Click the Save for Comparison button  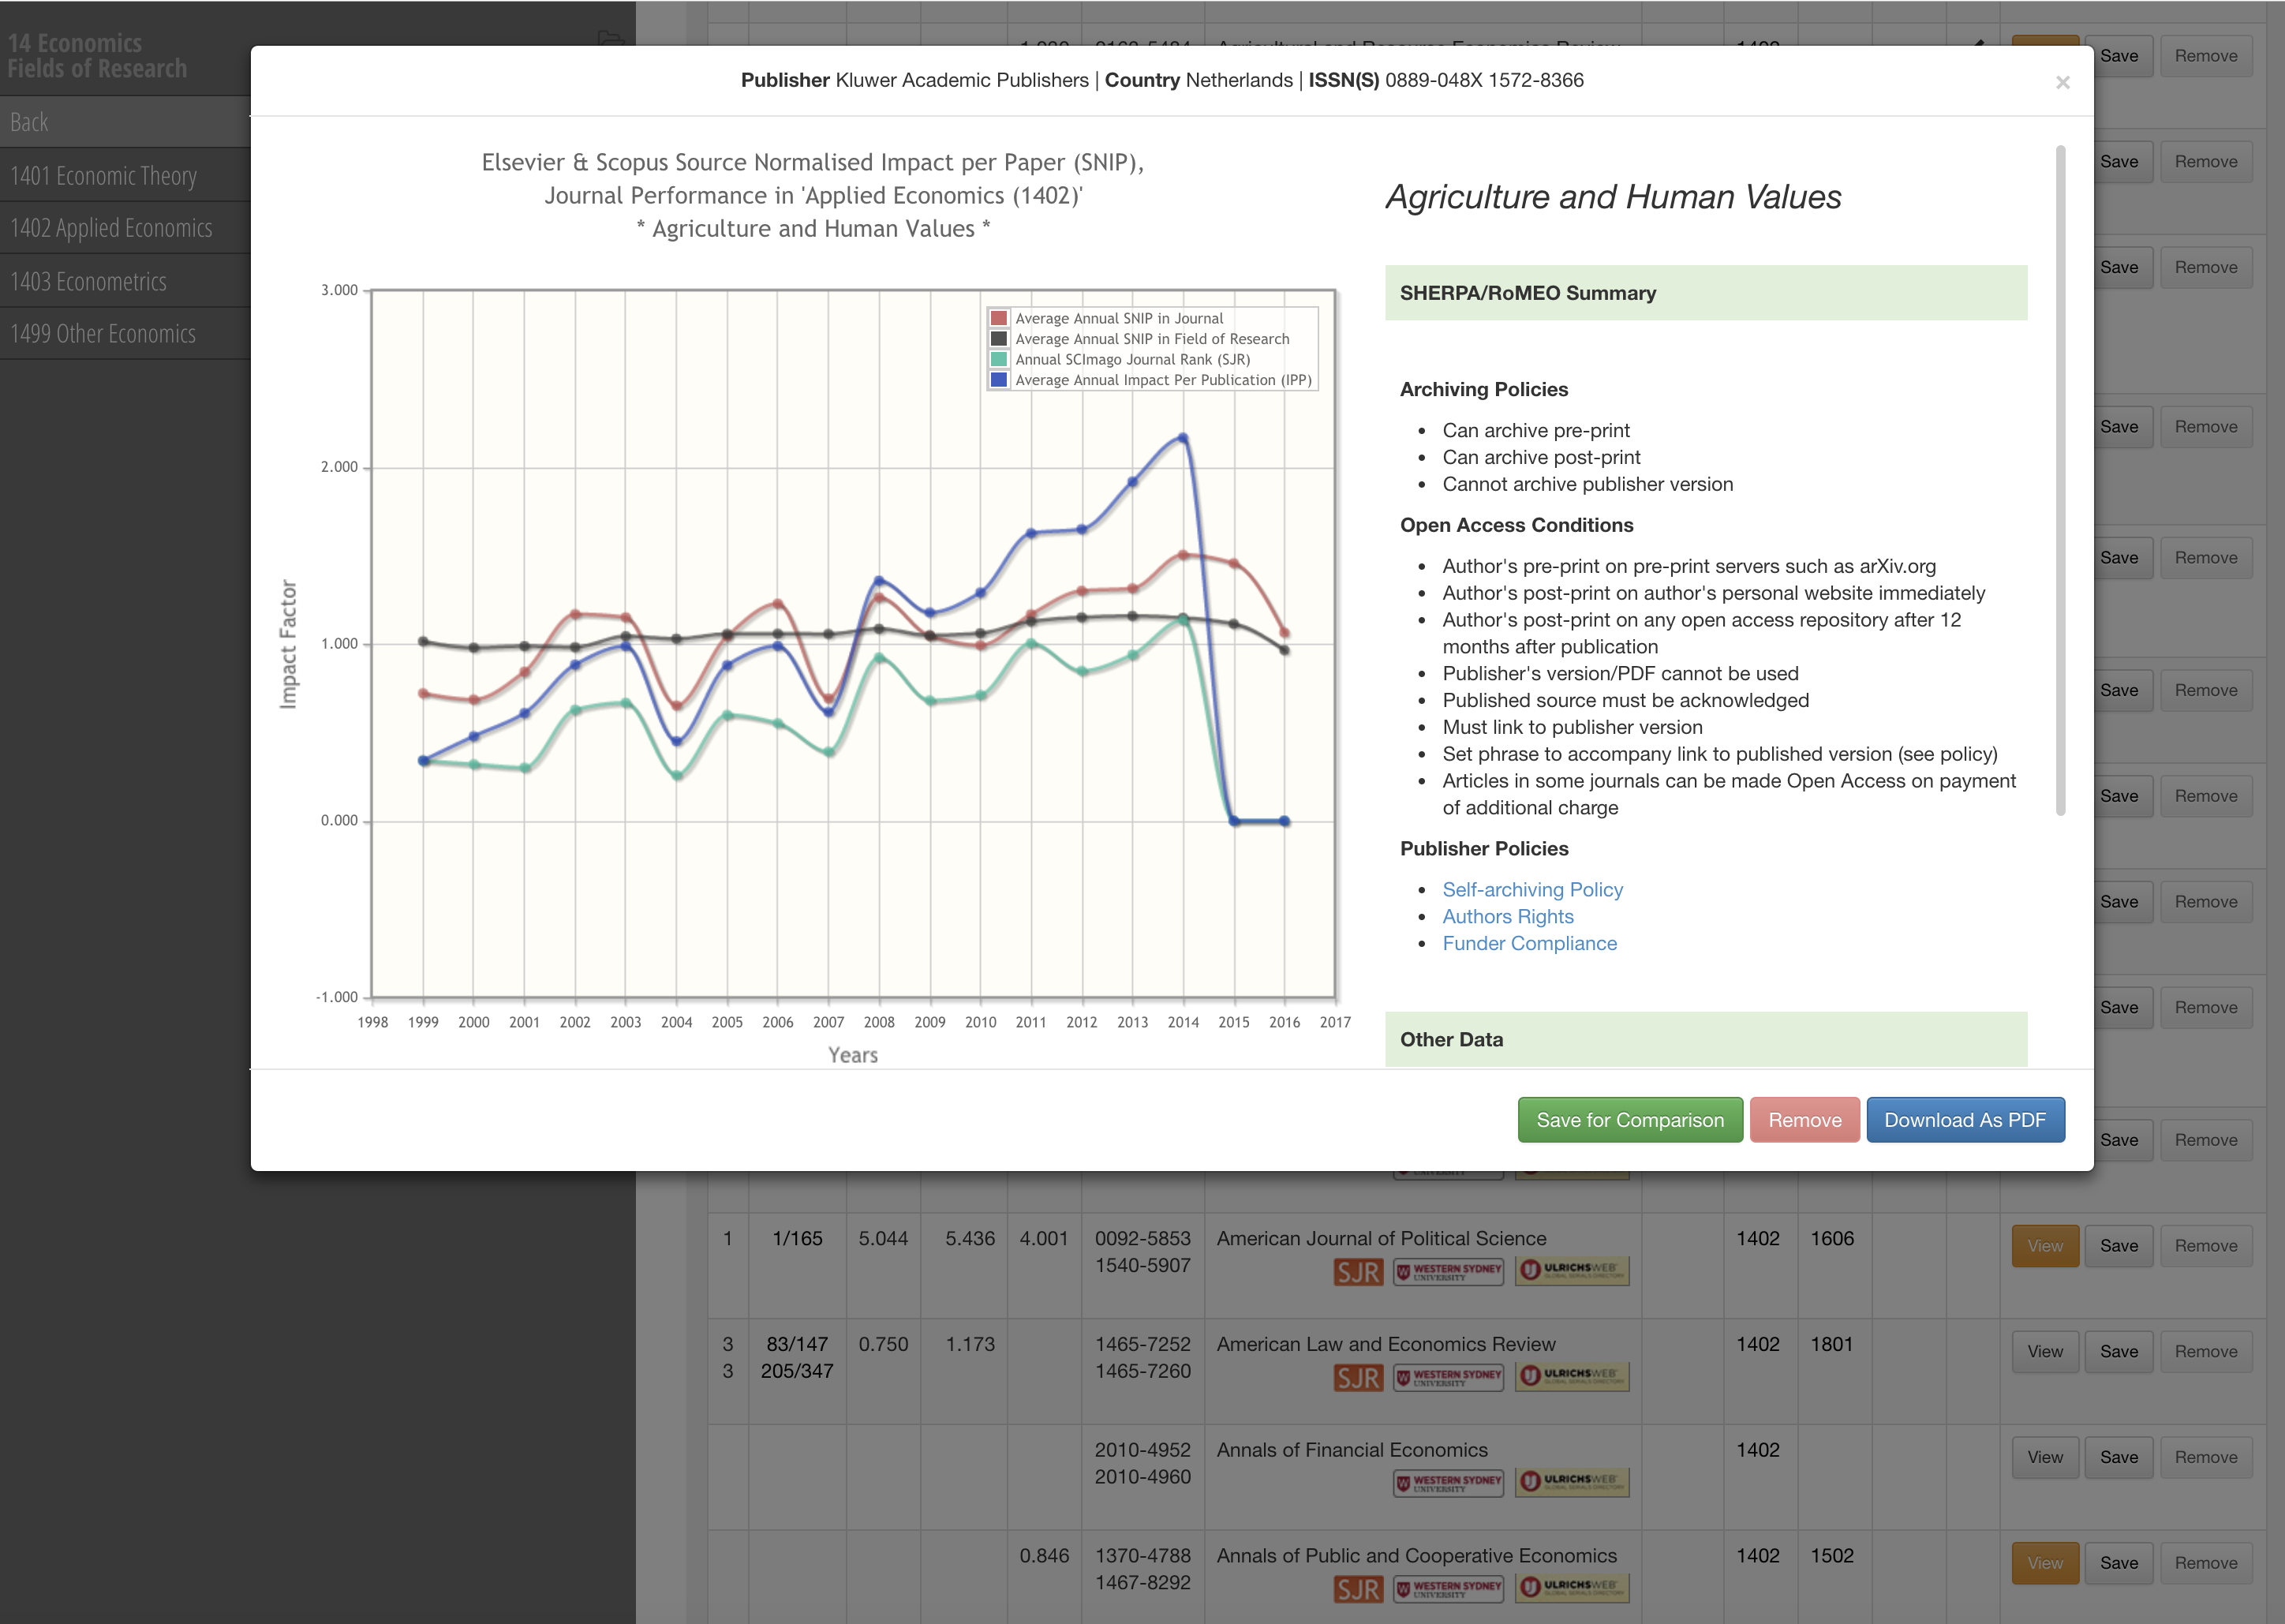click(1629, 1120)
